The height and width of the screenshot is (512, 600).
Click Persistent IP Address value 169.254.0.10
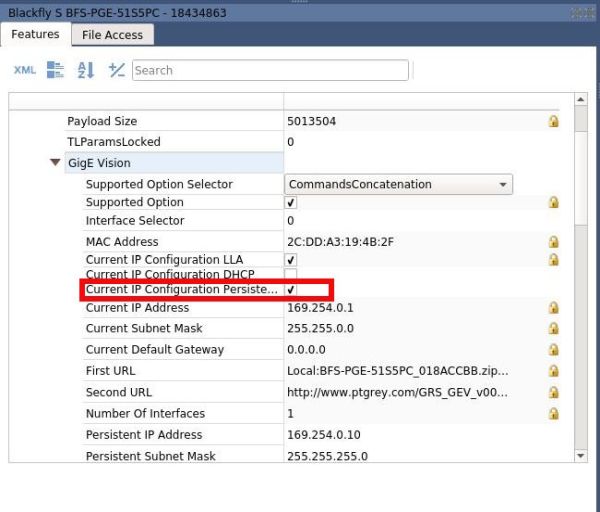(324, 435)
